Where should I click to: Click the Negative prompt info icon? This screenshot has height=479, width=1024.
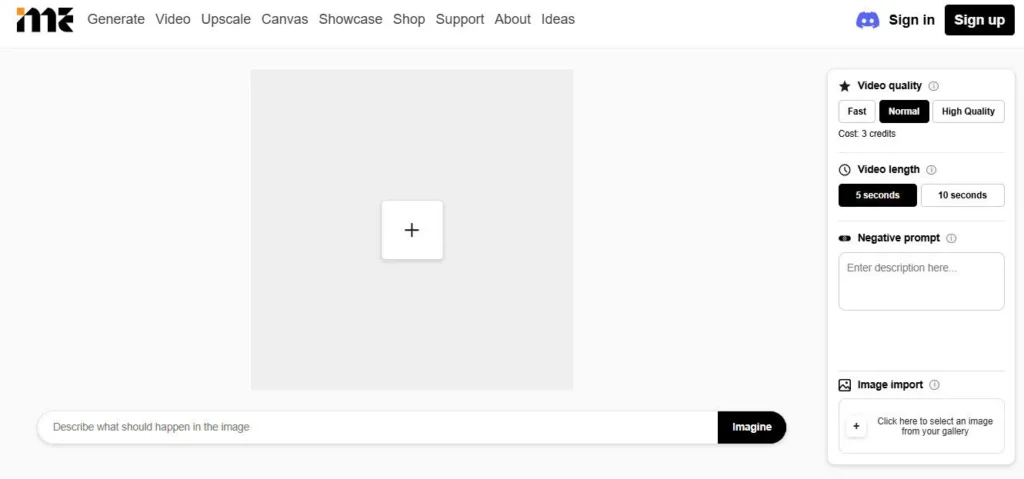951,239
